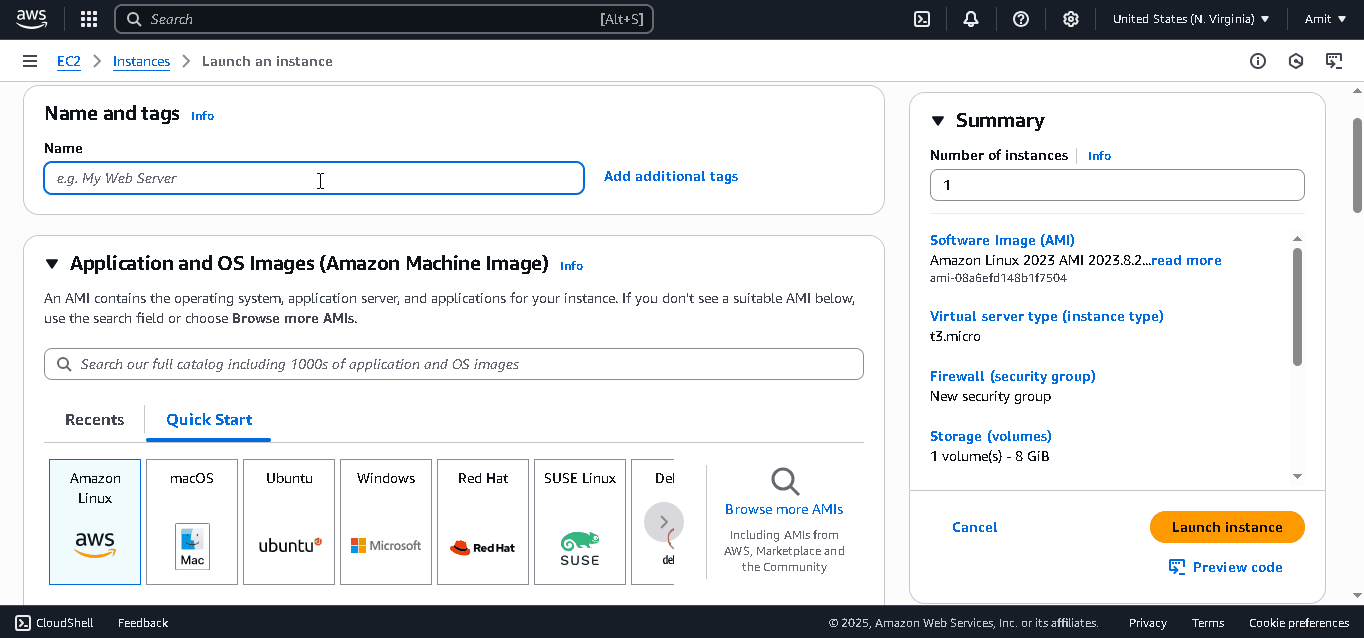1364x638 pixels.
Task: Open Feedback in the footer
Action: click(143, 623)
